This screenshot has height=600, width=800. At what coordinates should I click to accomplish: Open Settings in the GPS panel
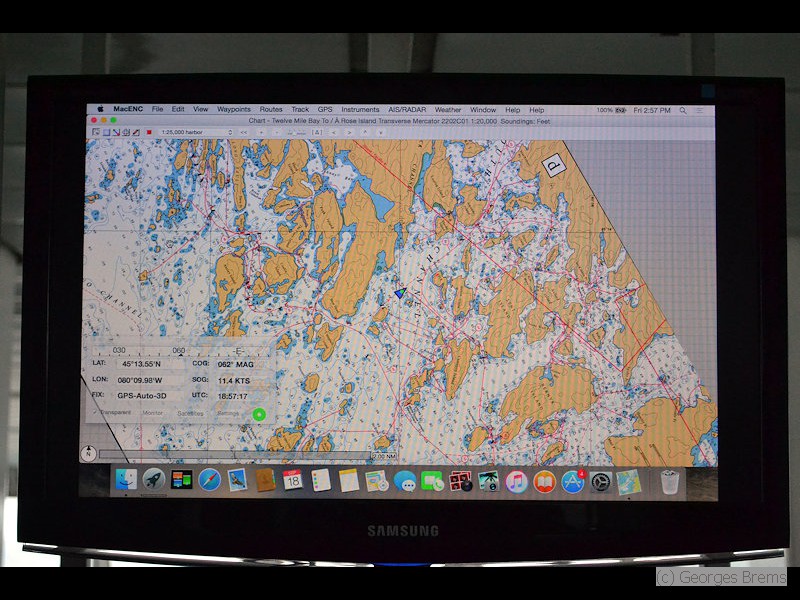(x=228, y=413)
